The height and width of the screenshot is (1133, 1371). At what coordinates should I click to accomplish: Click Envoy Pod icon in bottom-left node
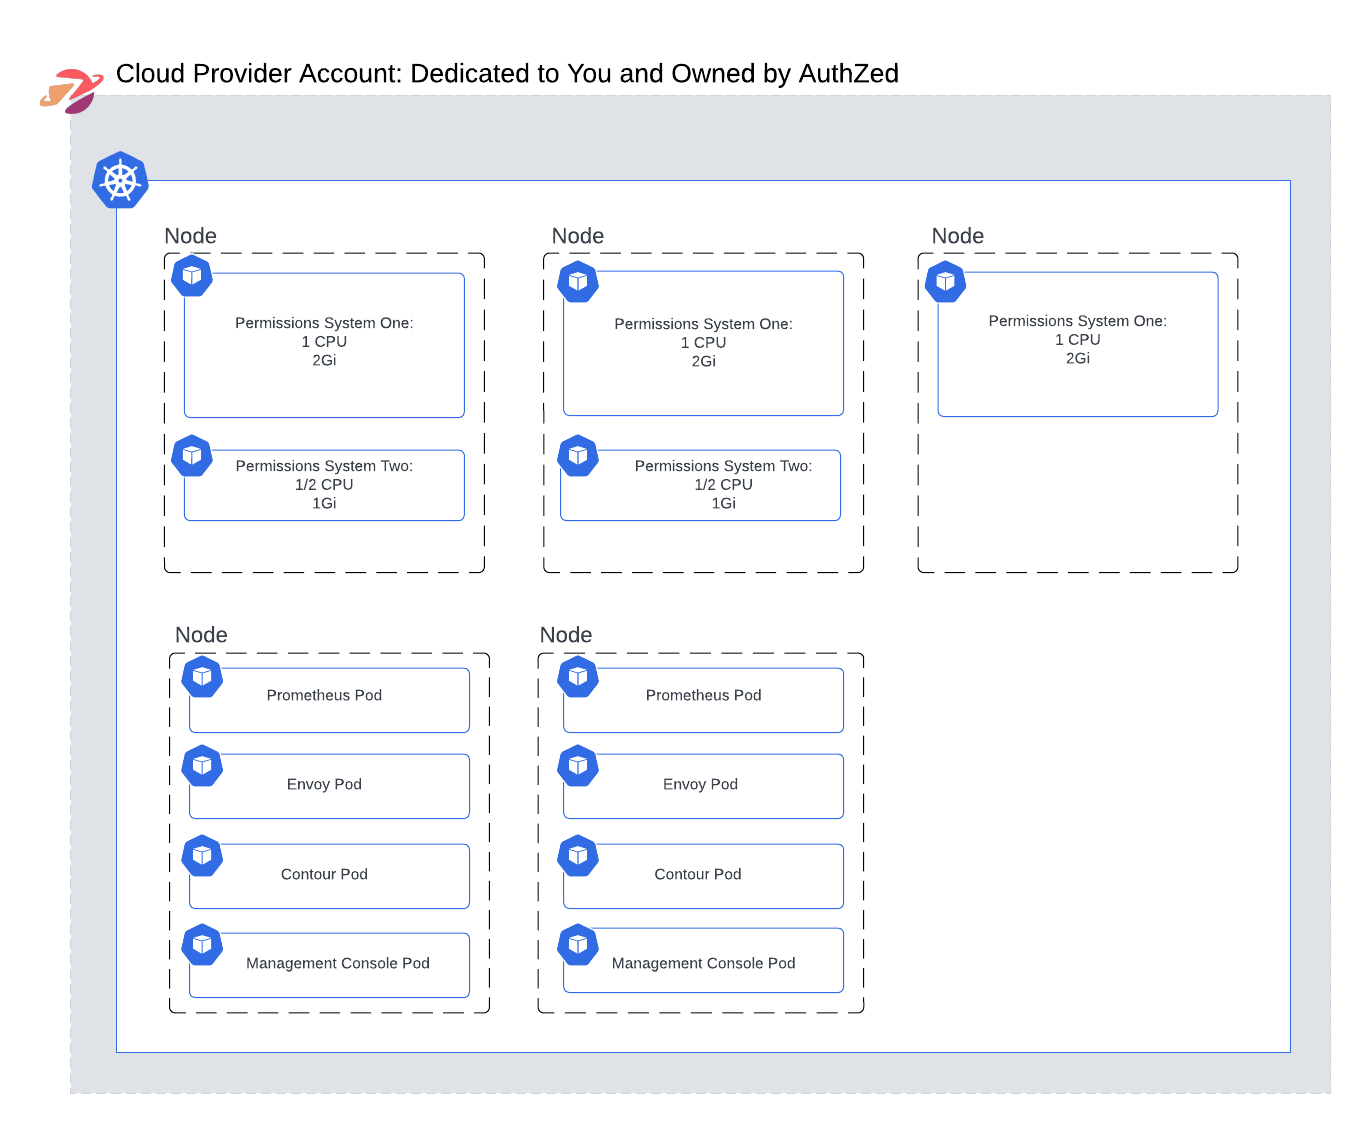pos(202,766)
